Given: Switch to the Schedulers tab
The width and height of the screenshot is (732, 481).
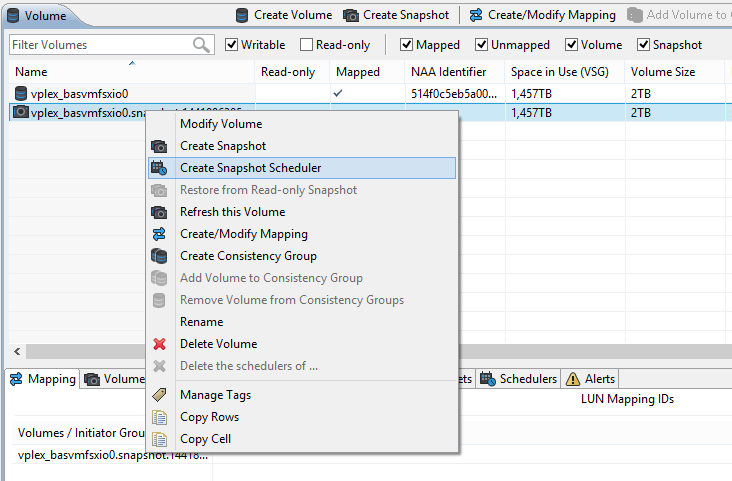Looking at the screenshot, I should pyautogui.click(x=519, y=379).
